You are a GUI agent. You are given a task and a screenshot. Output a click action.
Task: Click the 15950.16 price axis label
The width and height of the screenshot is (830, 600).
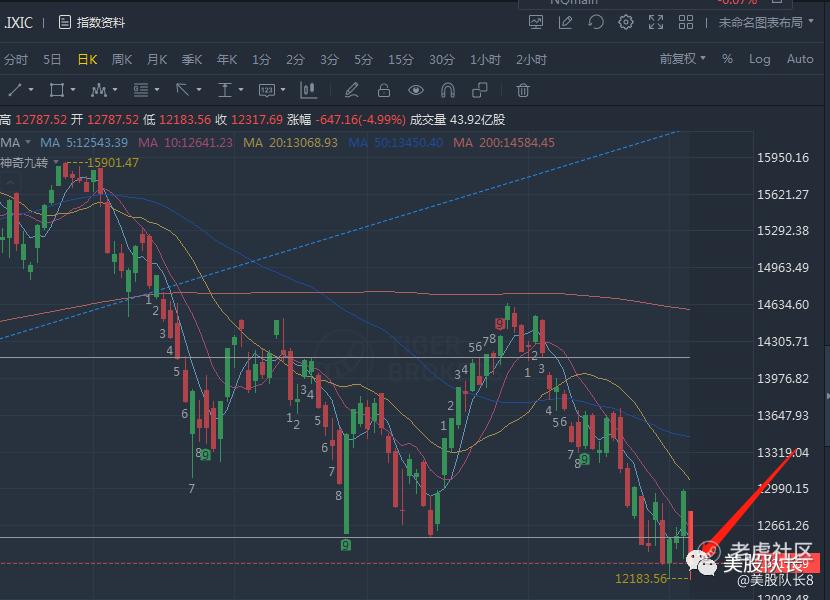783,158
